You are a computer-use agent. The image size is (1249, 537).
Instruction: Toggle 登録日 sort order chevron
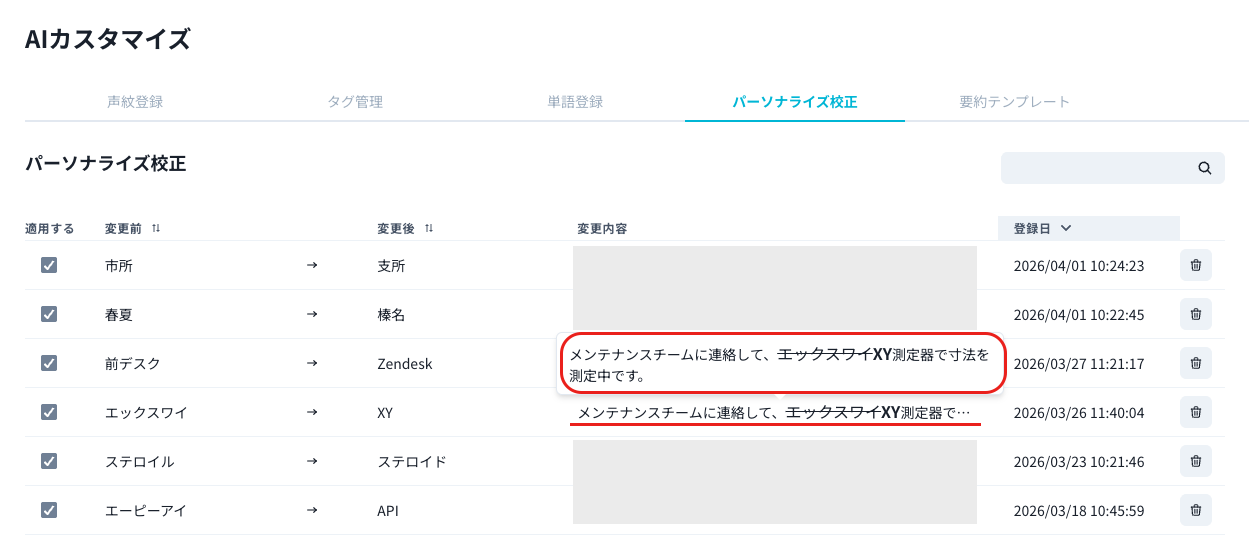click(x=1066, y=228)
